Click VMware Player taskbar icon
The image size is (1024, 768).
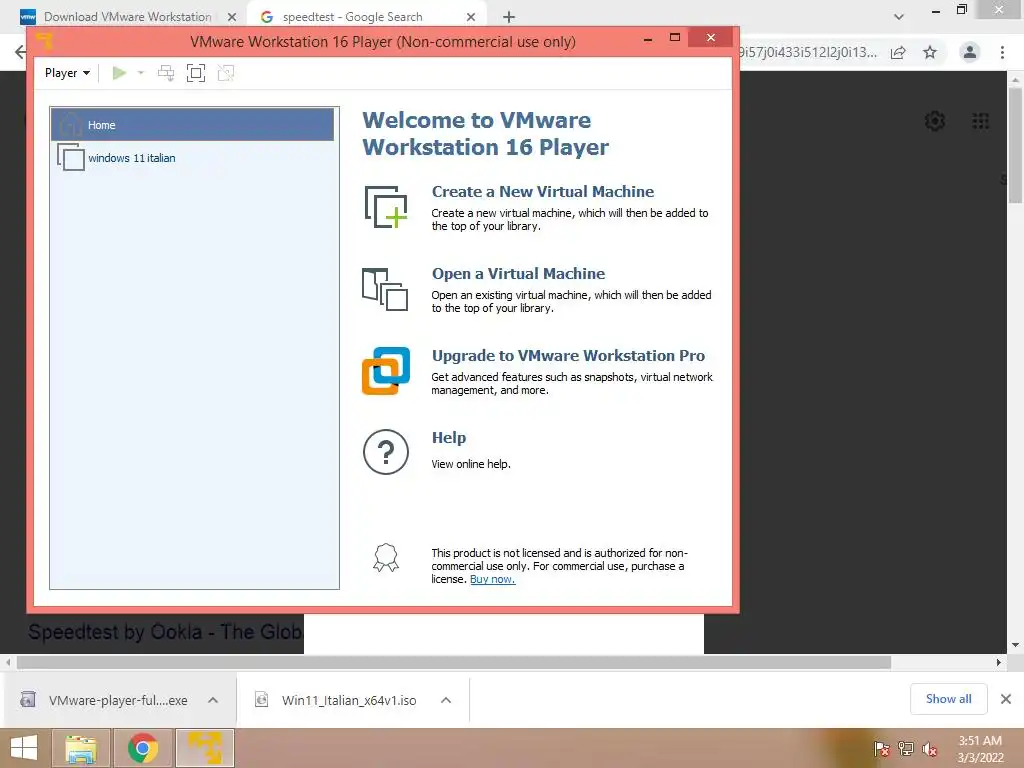204,748
